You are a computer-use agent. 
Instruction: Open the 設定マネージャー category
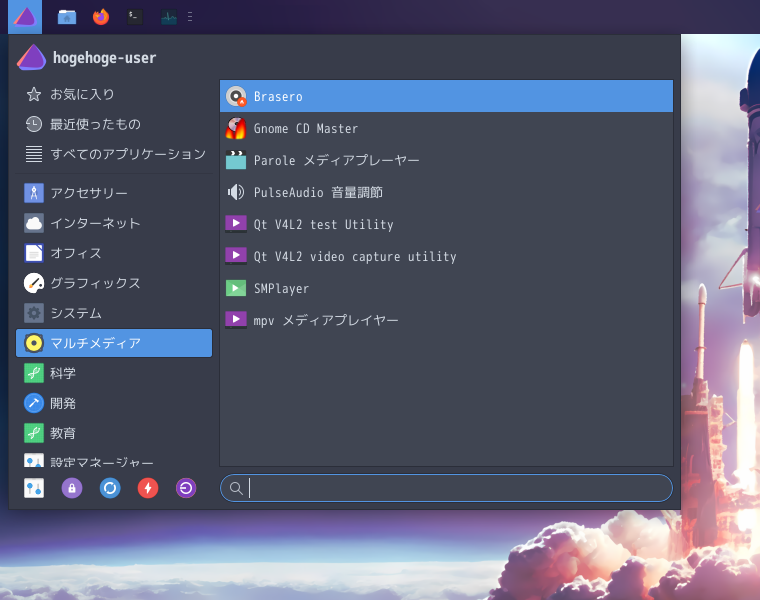pyautogui.click(x=114, y=459)
